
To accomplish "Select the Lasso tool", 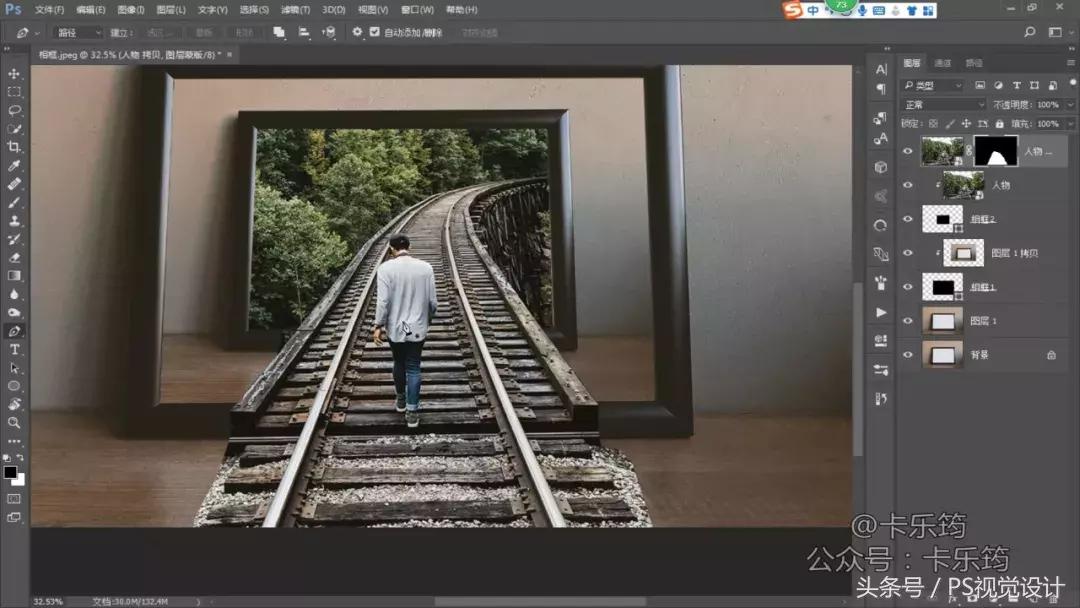I will pos(14,110).
